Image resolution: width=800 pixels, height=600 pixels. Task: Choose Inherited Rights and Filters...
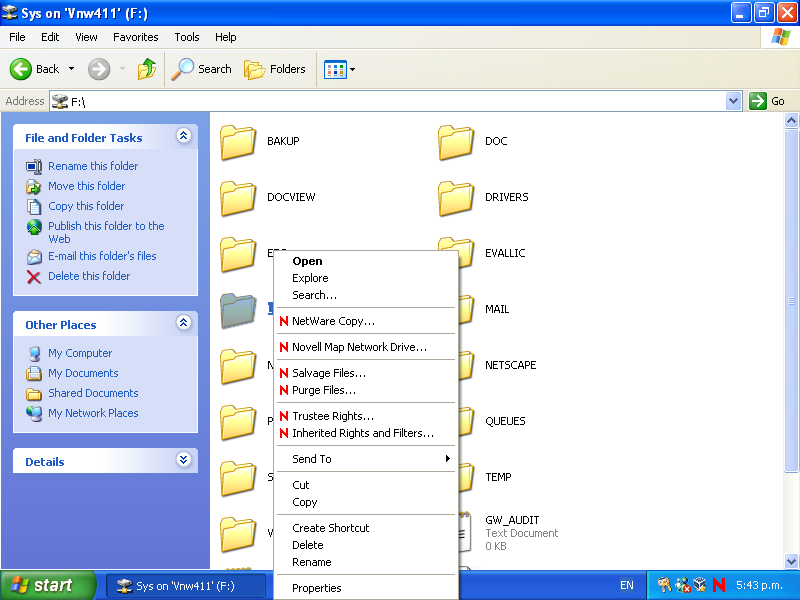pos(365,433)
